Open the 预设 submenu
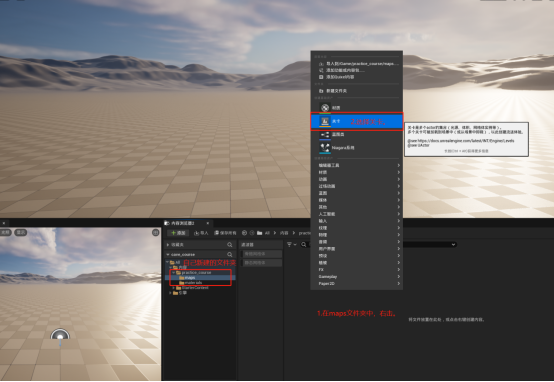Screen dimensions: 554x382 click(356, 255)
